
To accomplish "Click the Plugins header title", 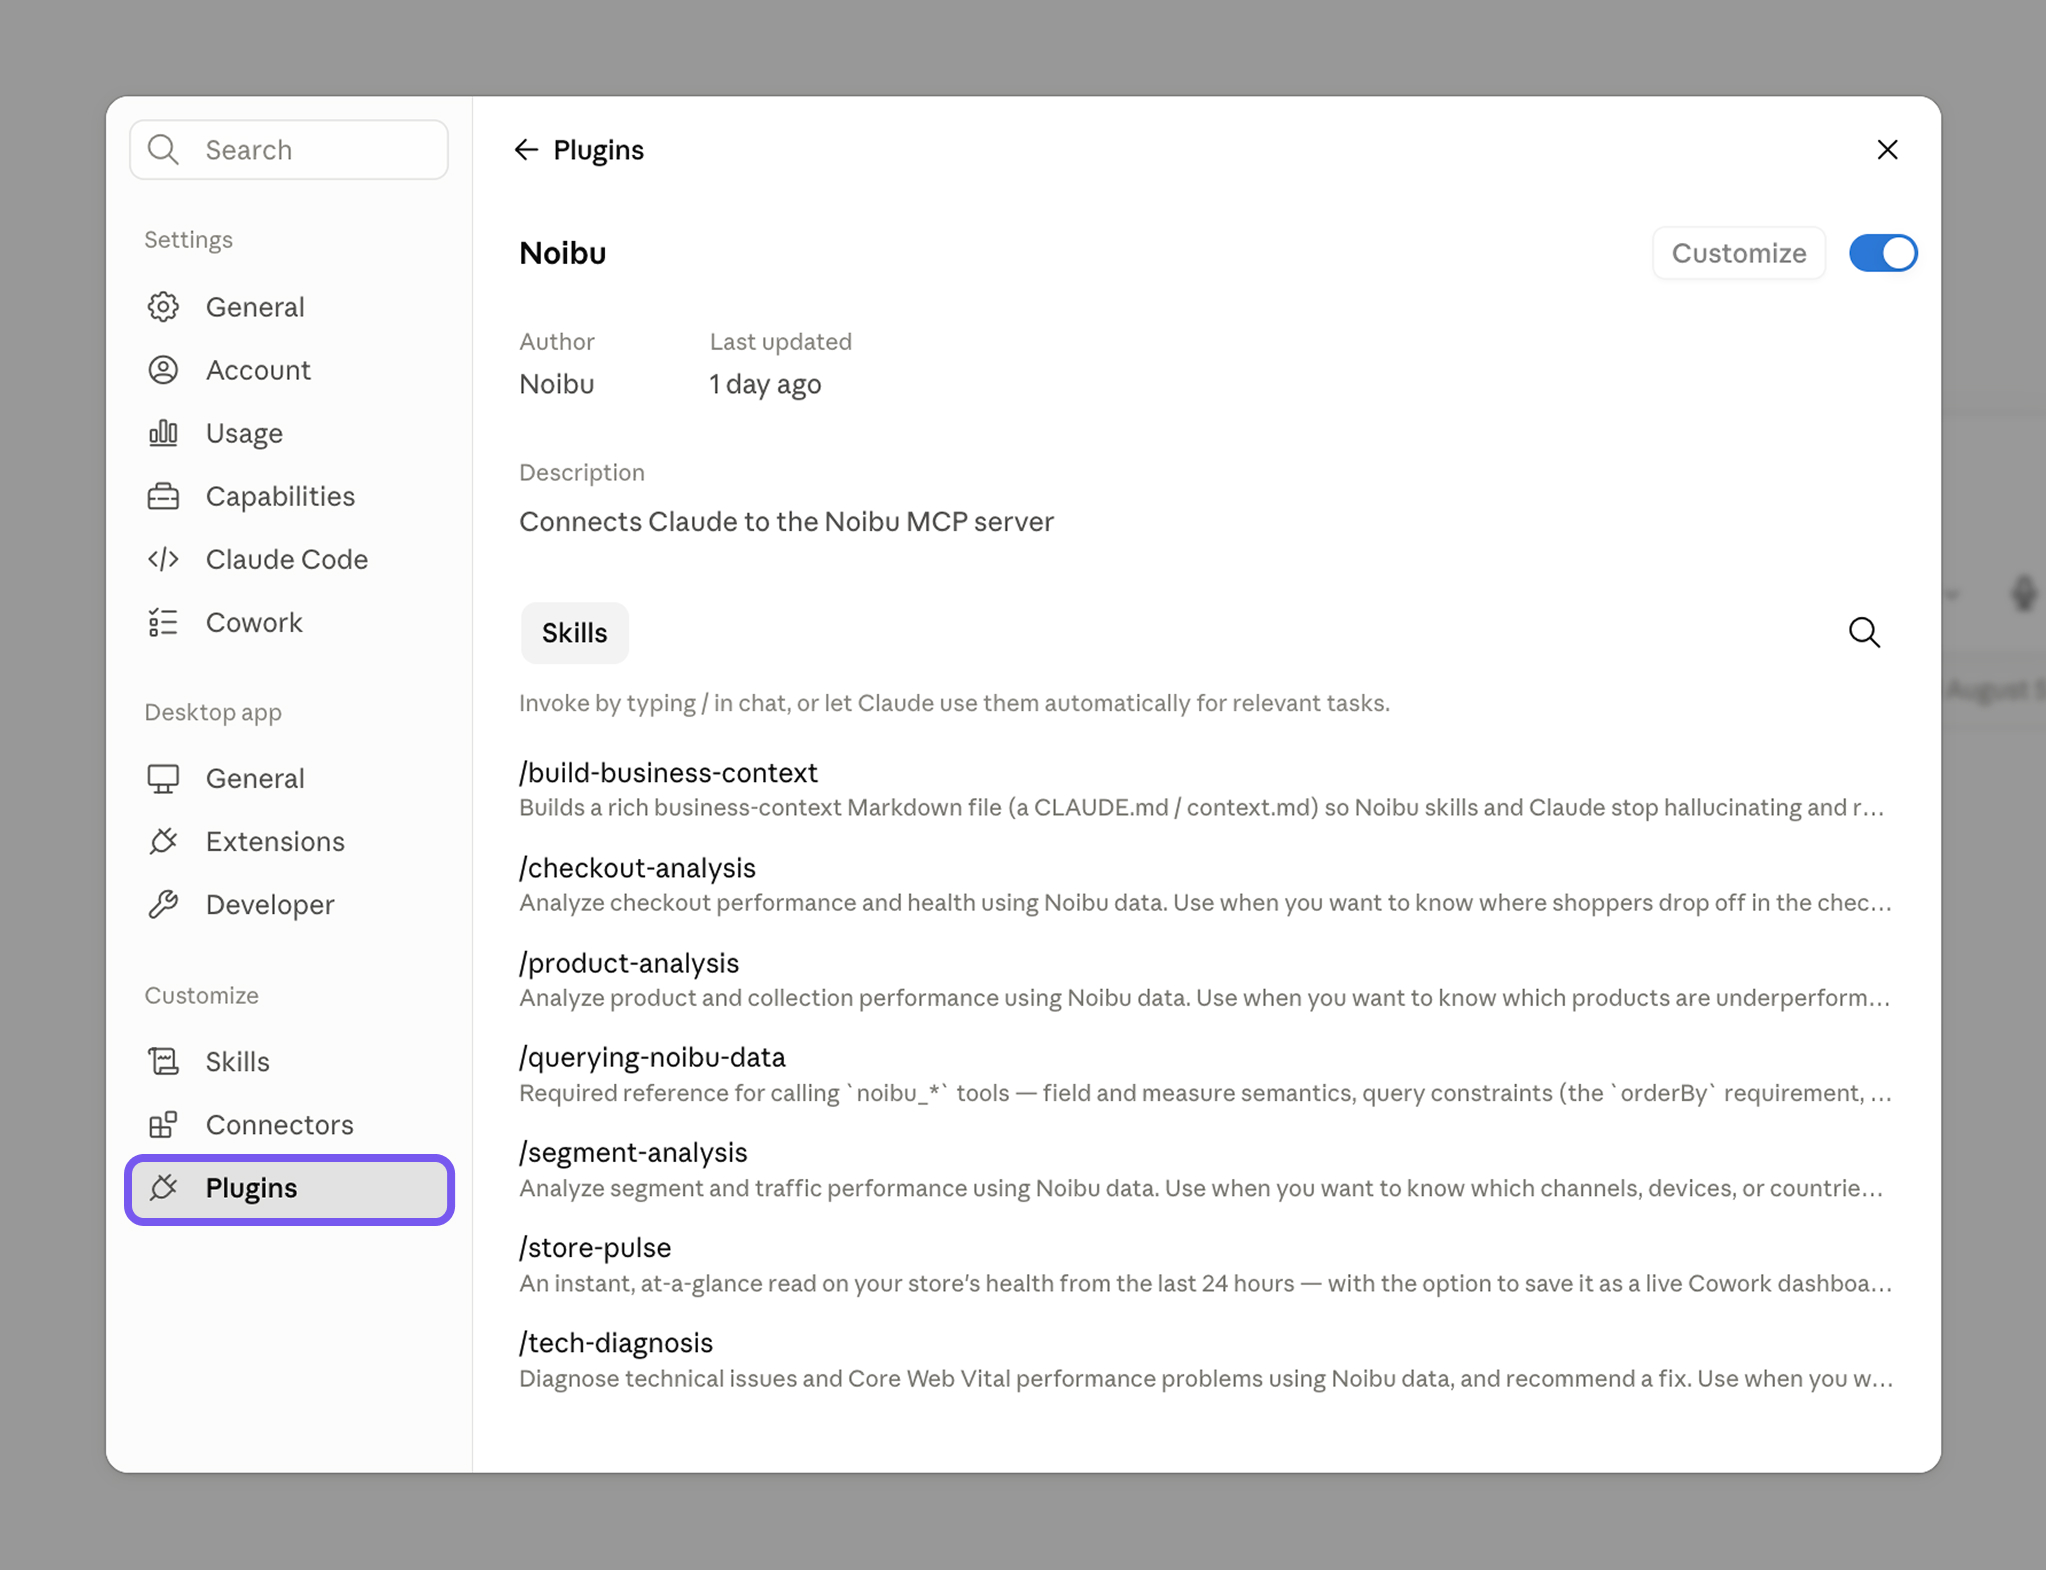I will 598,150.
